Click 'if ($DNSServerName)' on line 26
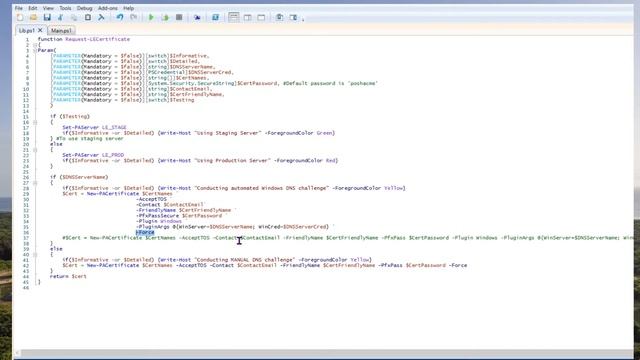640x360 pixels. [79, 177]
